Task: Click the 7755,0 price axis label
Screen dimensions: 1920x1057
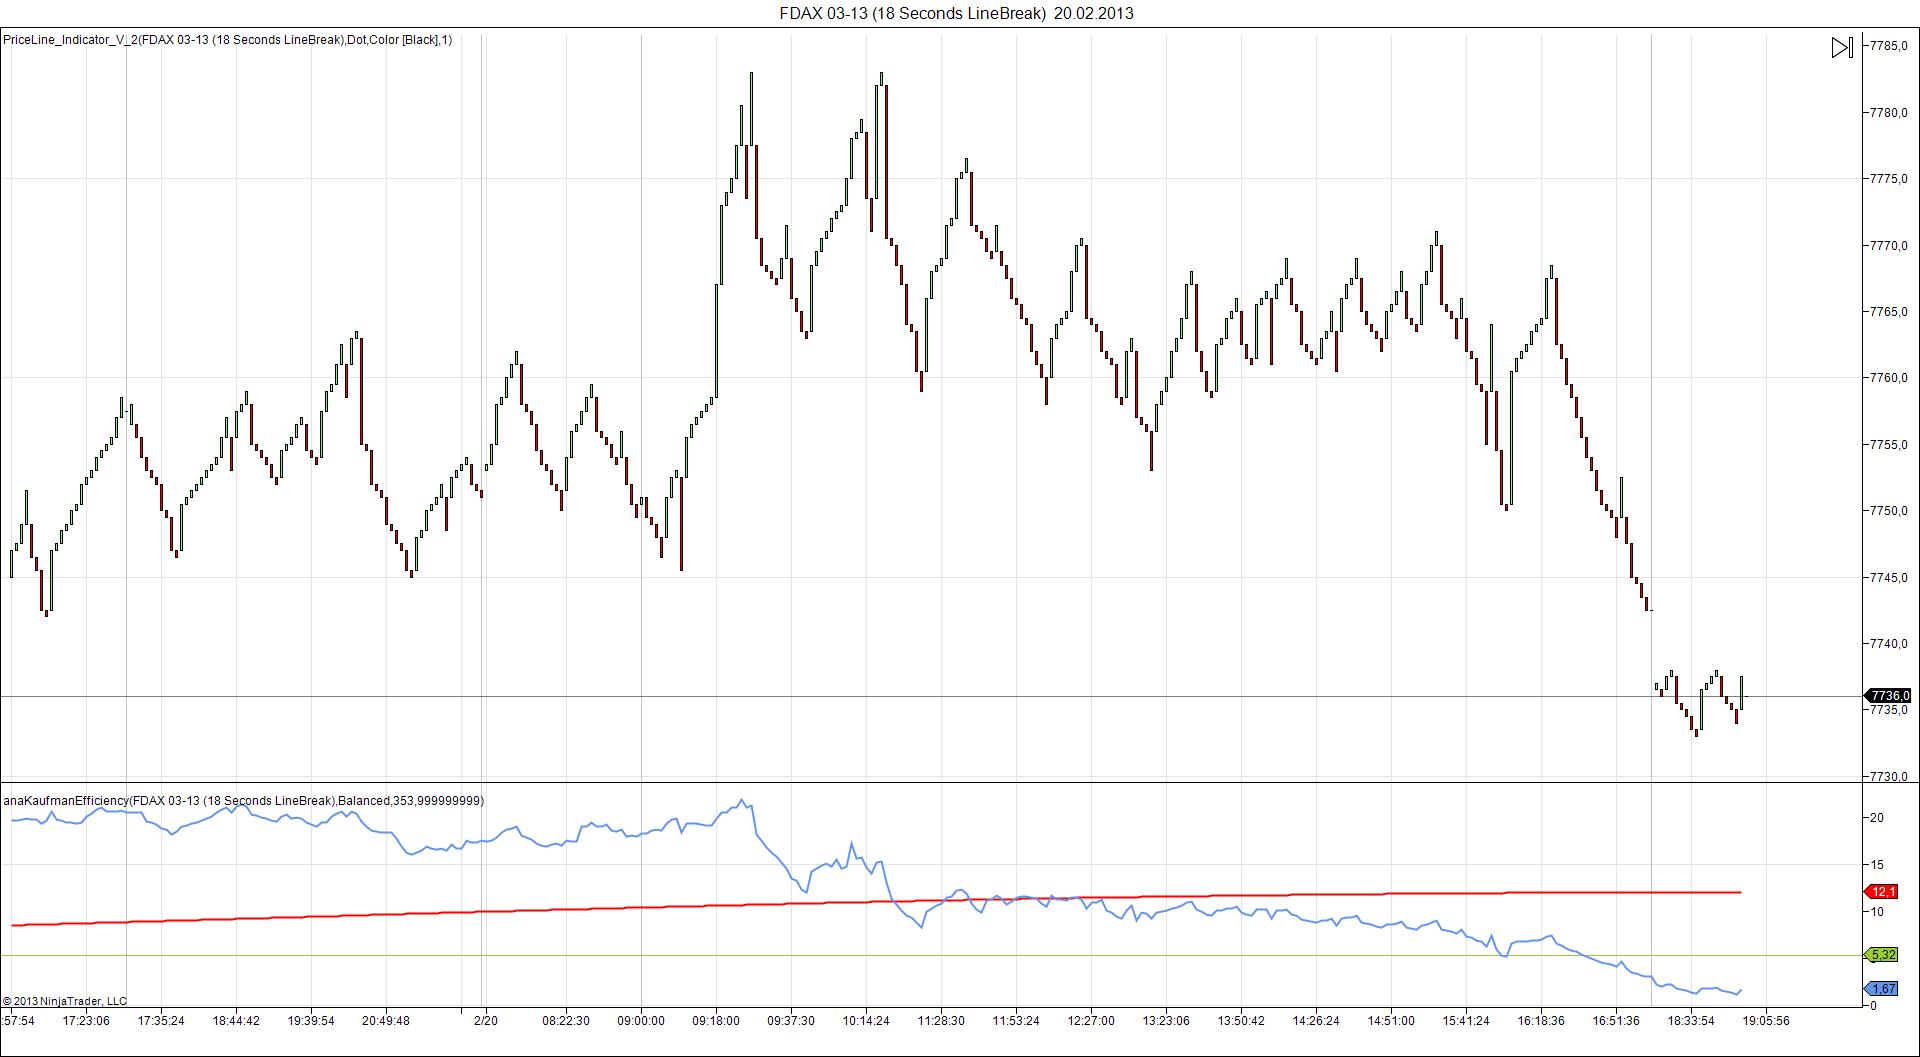Action: click(x=1890, y=445)
